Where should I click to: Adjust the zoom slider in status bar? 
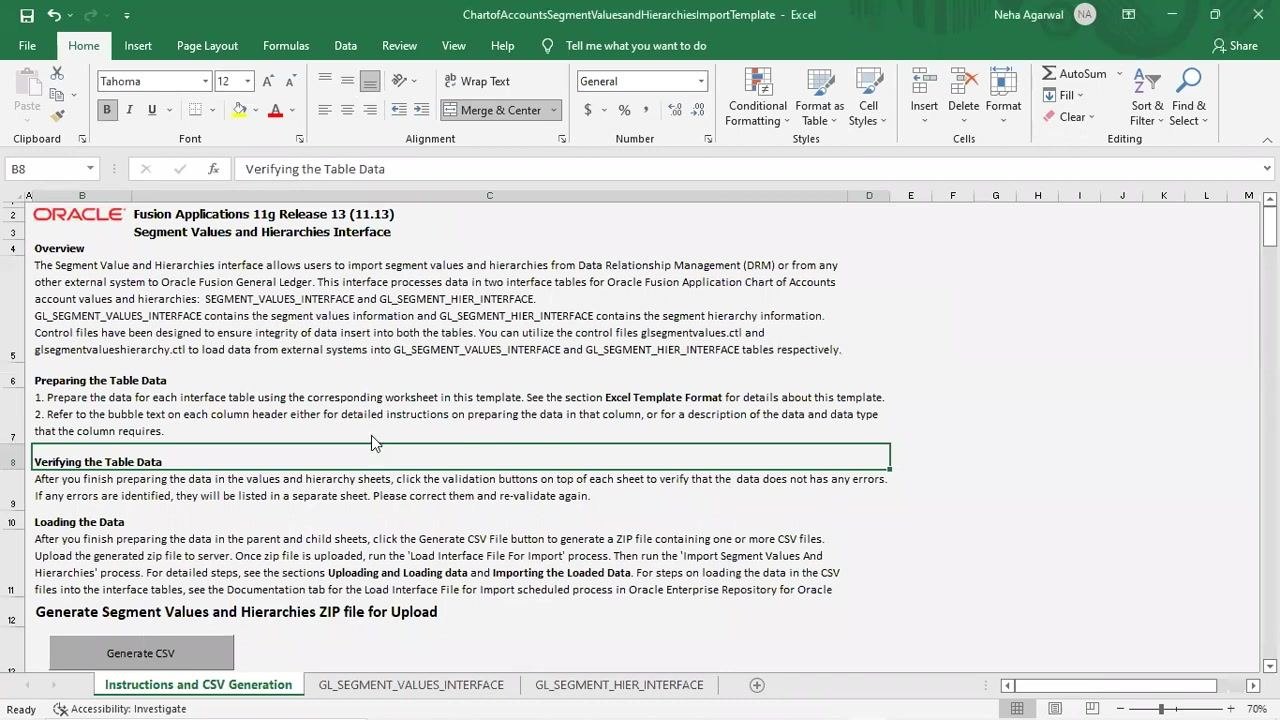(1161, 709)
